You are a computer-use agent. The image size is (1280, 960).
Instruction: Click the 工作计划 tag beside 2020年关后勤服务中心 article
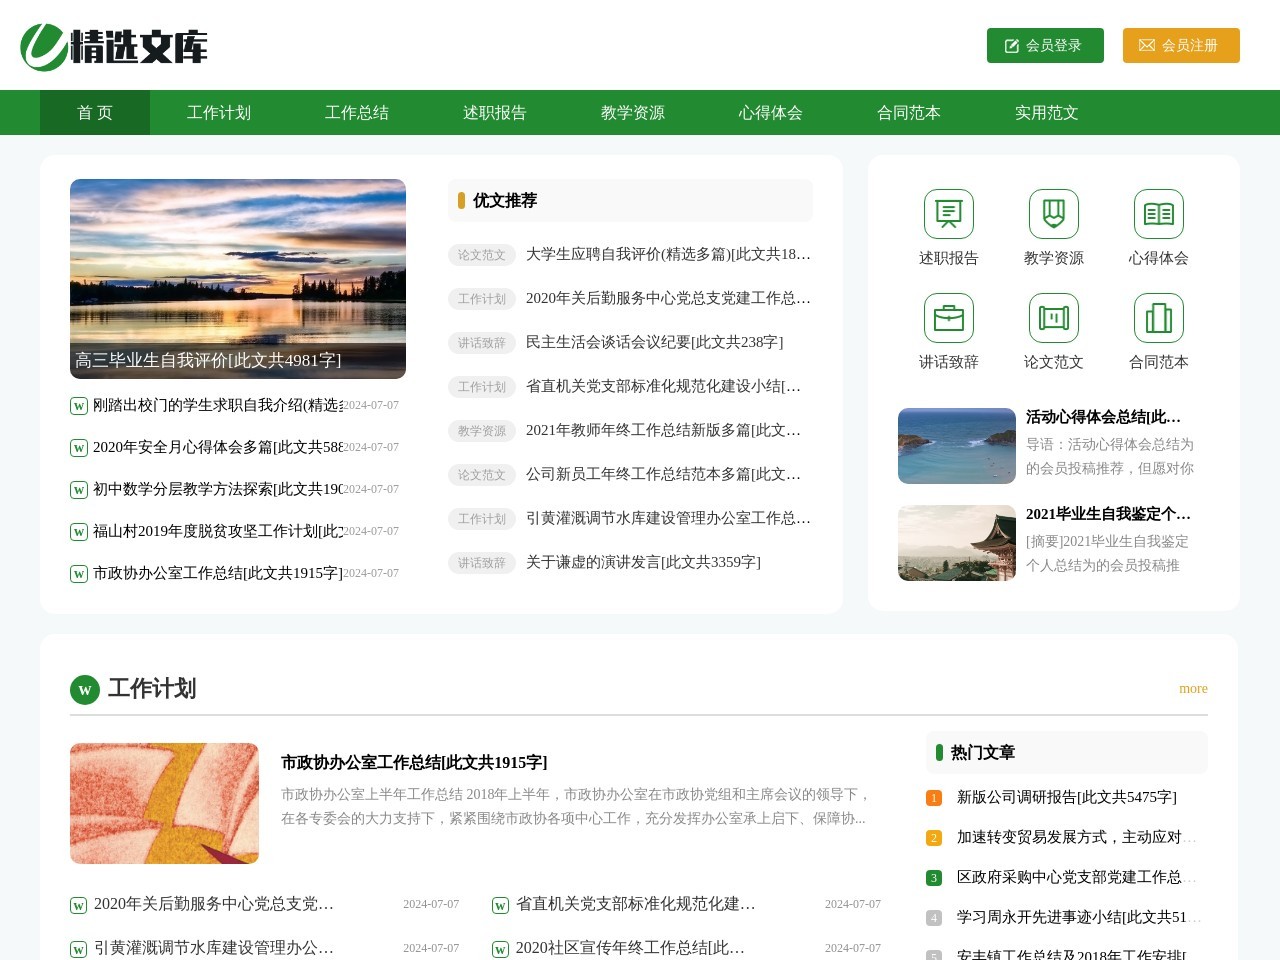pos(481,299)
